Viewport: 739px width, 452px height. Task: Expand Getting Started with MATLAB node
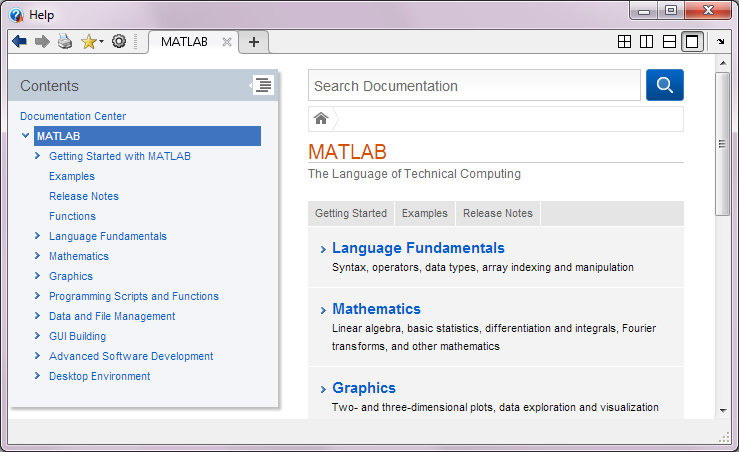point(37,156)
